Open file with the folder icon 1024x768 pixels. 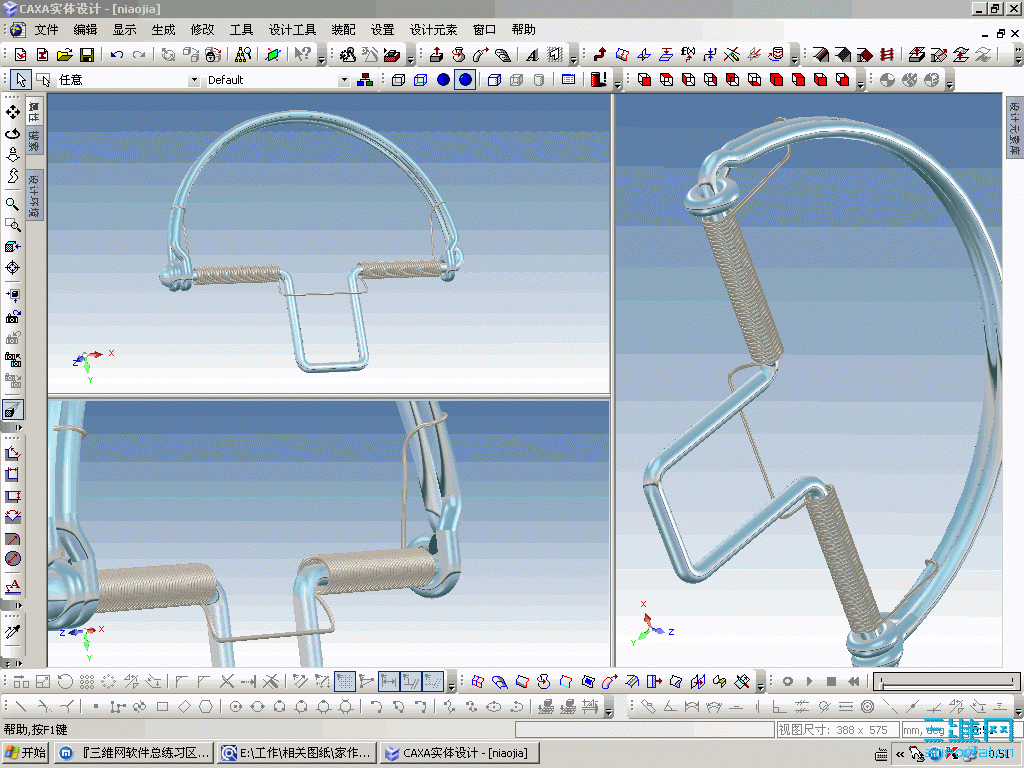pyautogui.click(x=64, y=55)
